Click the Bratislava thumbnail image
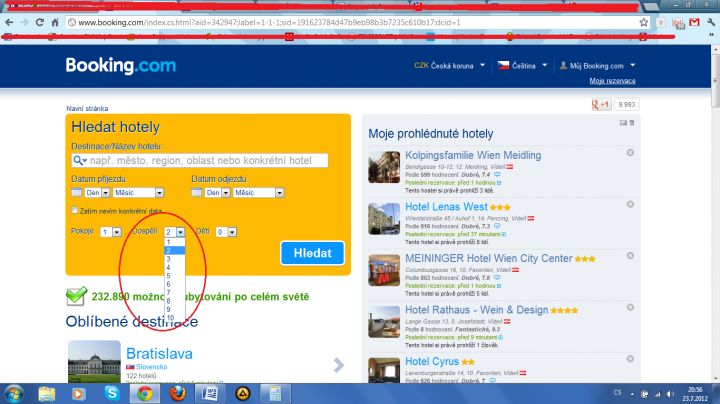720x404 pixels. [94, 361]
